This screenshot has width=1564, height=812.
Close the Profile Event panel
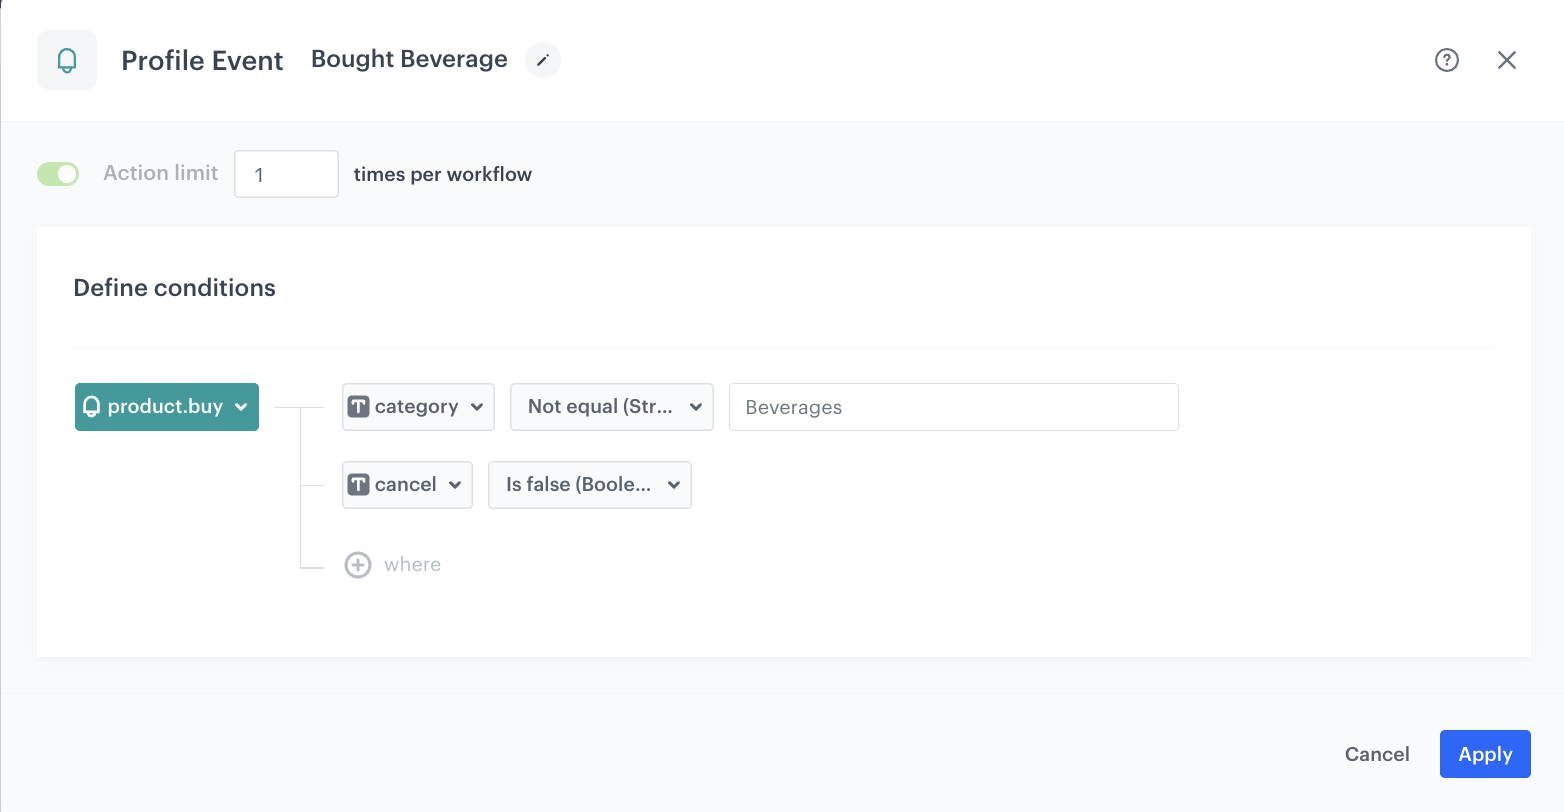point(1507,60)
